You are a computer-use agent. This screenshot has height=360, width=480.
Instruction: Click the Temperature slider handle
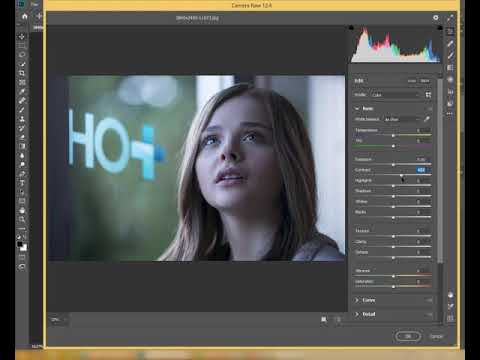393,135
